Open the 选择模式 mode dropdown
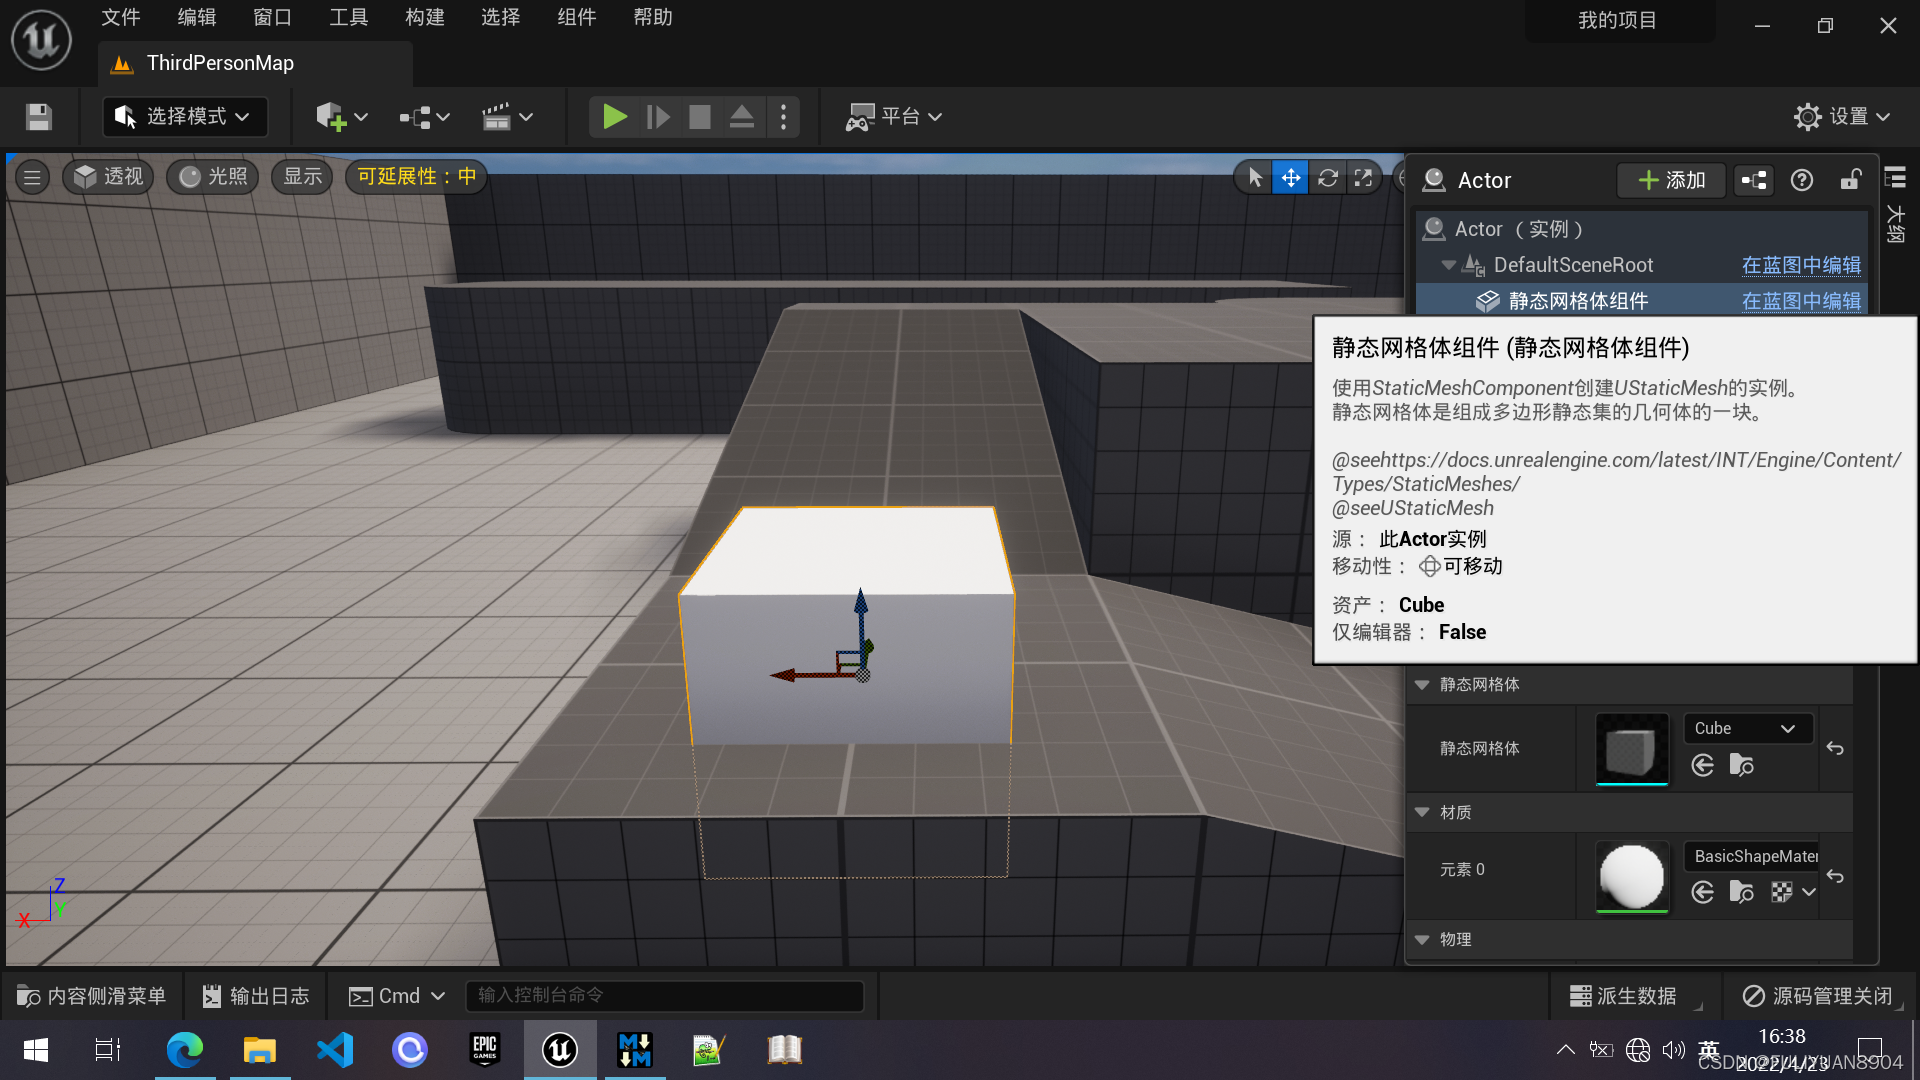Screen dimensions: 1920x1080 [184, 117]
